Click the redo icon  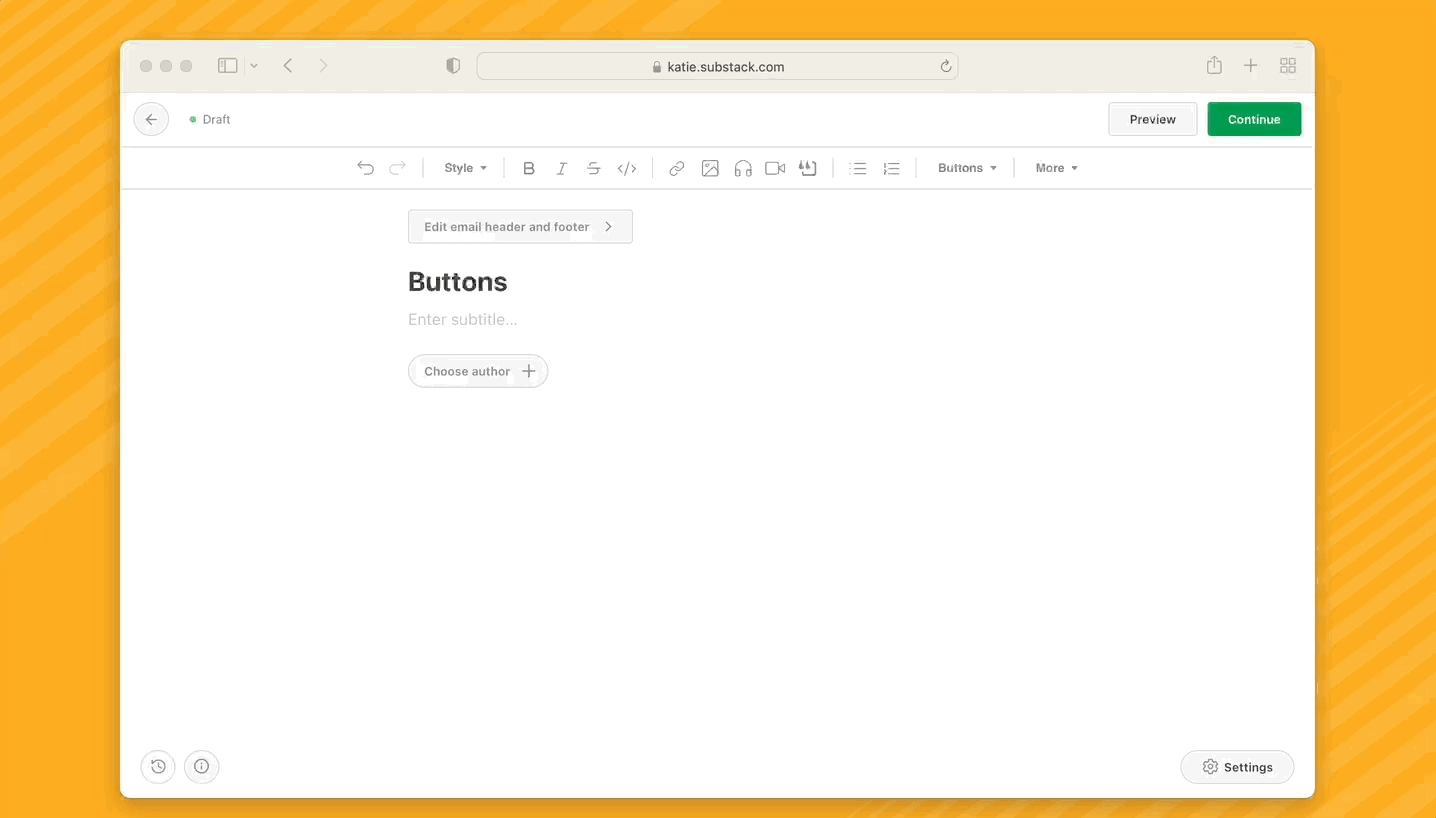397,168
